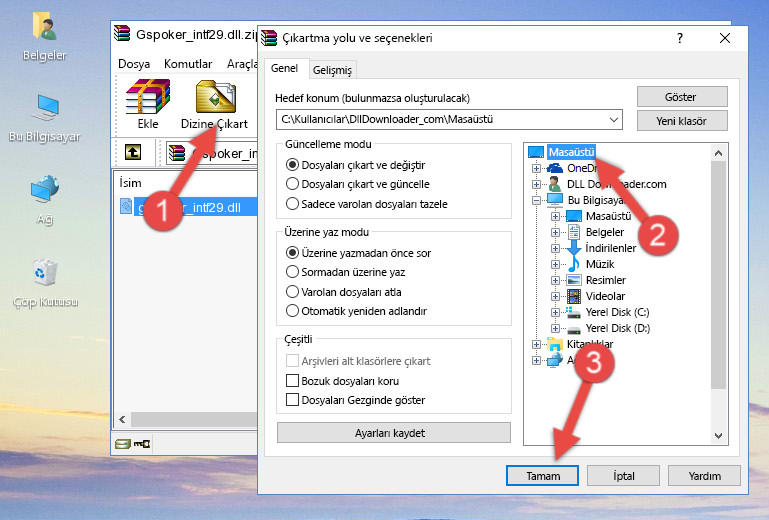Screen dimensions: 769x520
Task: Click the Ekle archive icon in WinRAR
Action: (x=148, y=97)
